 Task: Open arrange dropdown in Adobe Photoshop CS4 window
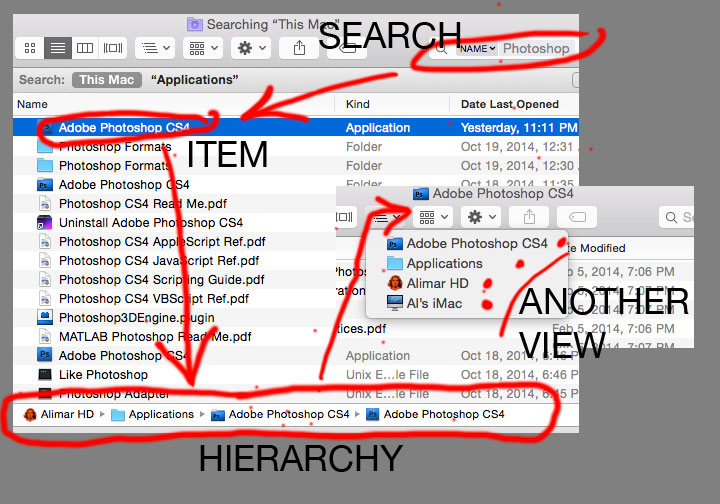tap(387, 217)
